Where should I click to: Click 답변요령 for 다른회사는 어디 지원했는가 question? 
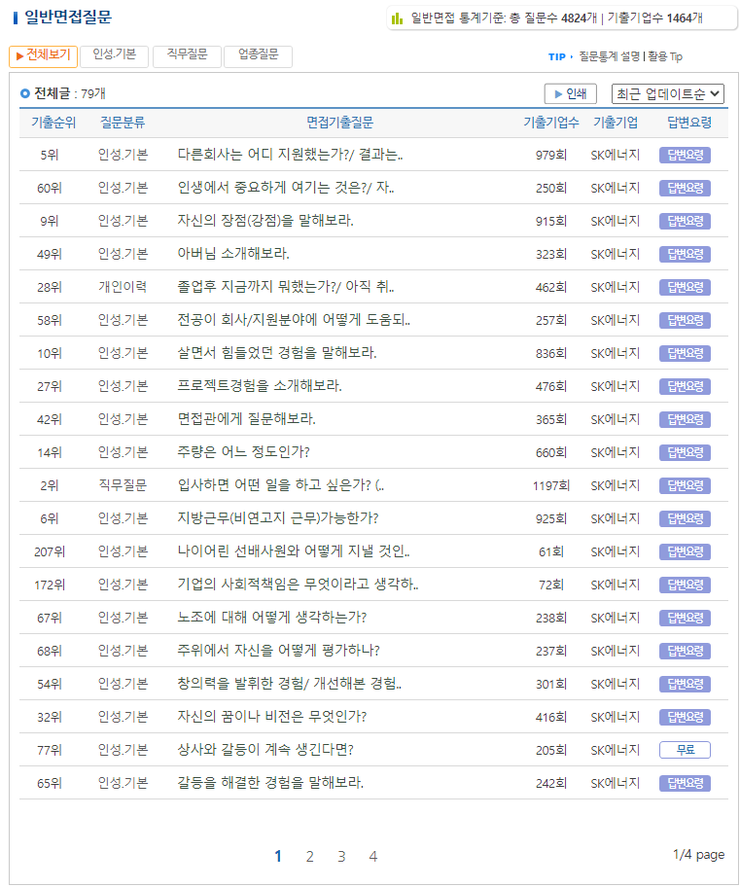point(684,155)
